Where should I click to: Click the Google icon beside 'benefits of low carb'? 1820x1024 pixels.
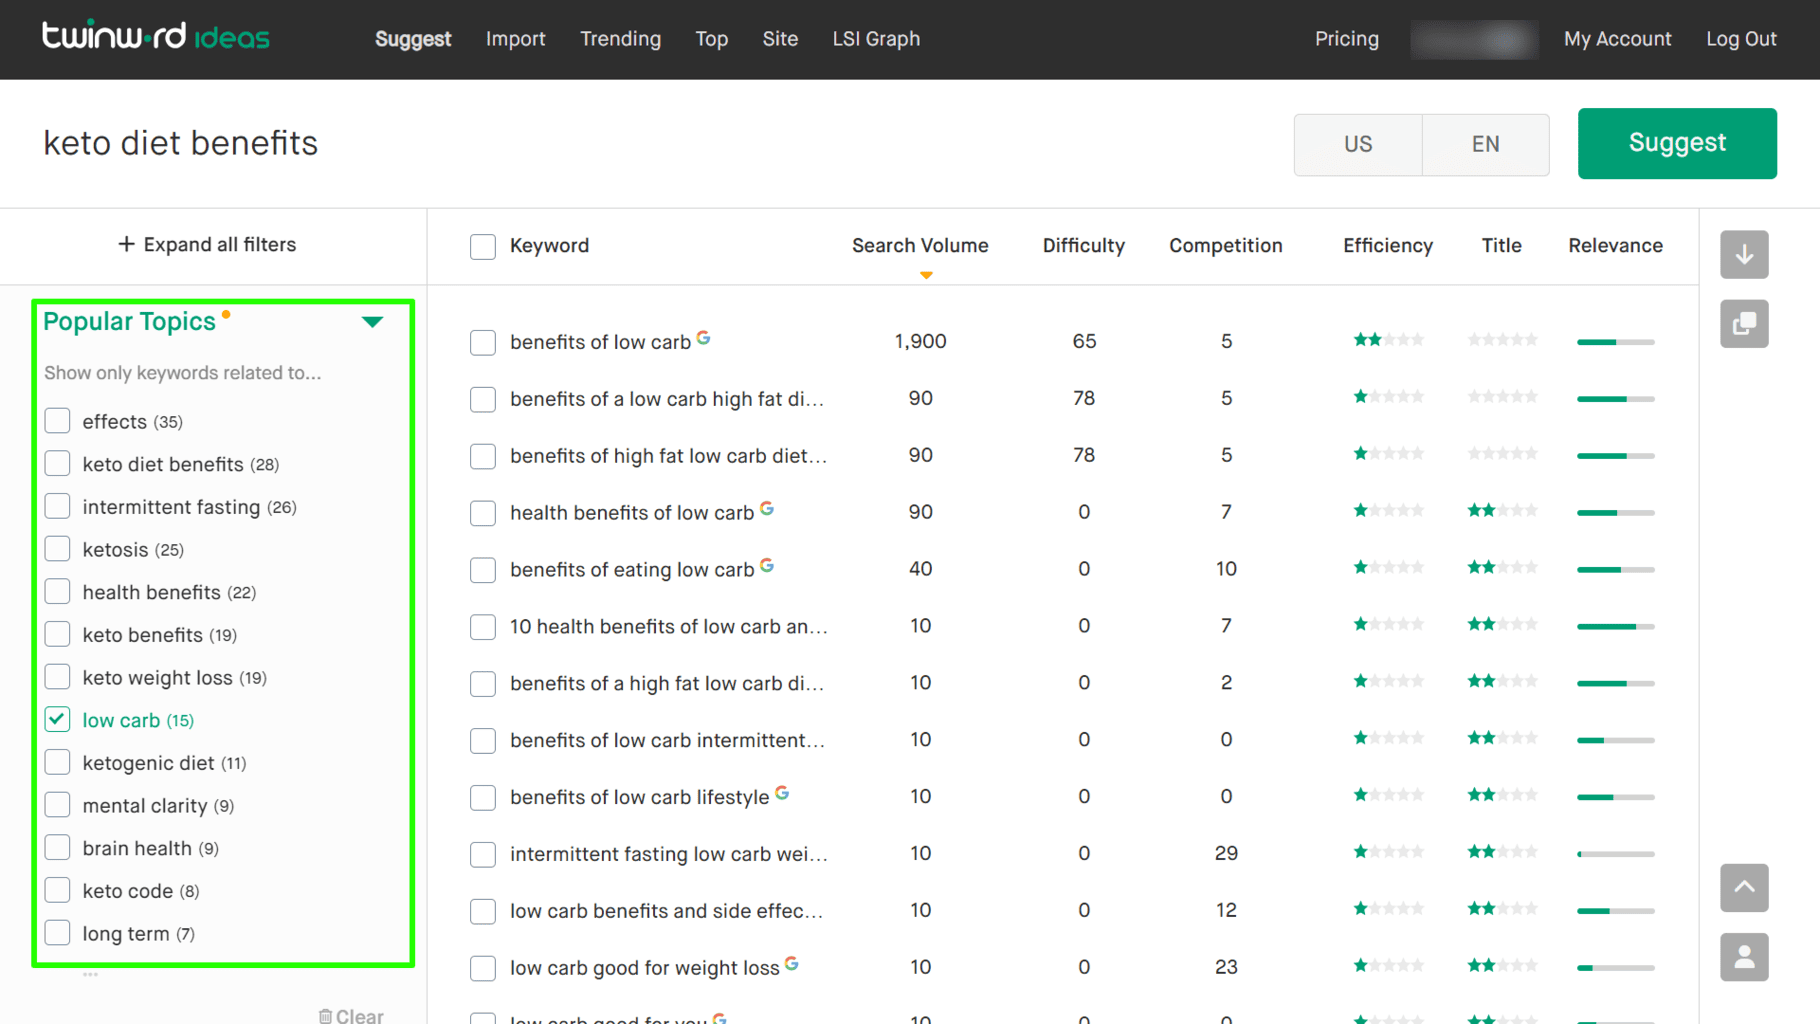(x=703, y=337)
